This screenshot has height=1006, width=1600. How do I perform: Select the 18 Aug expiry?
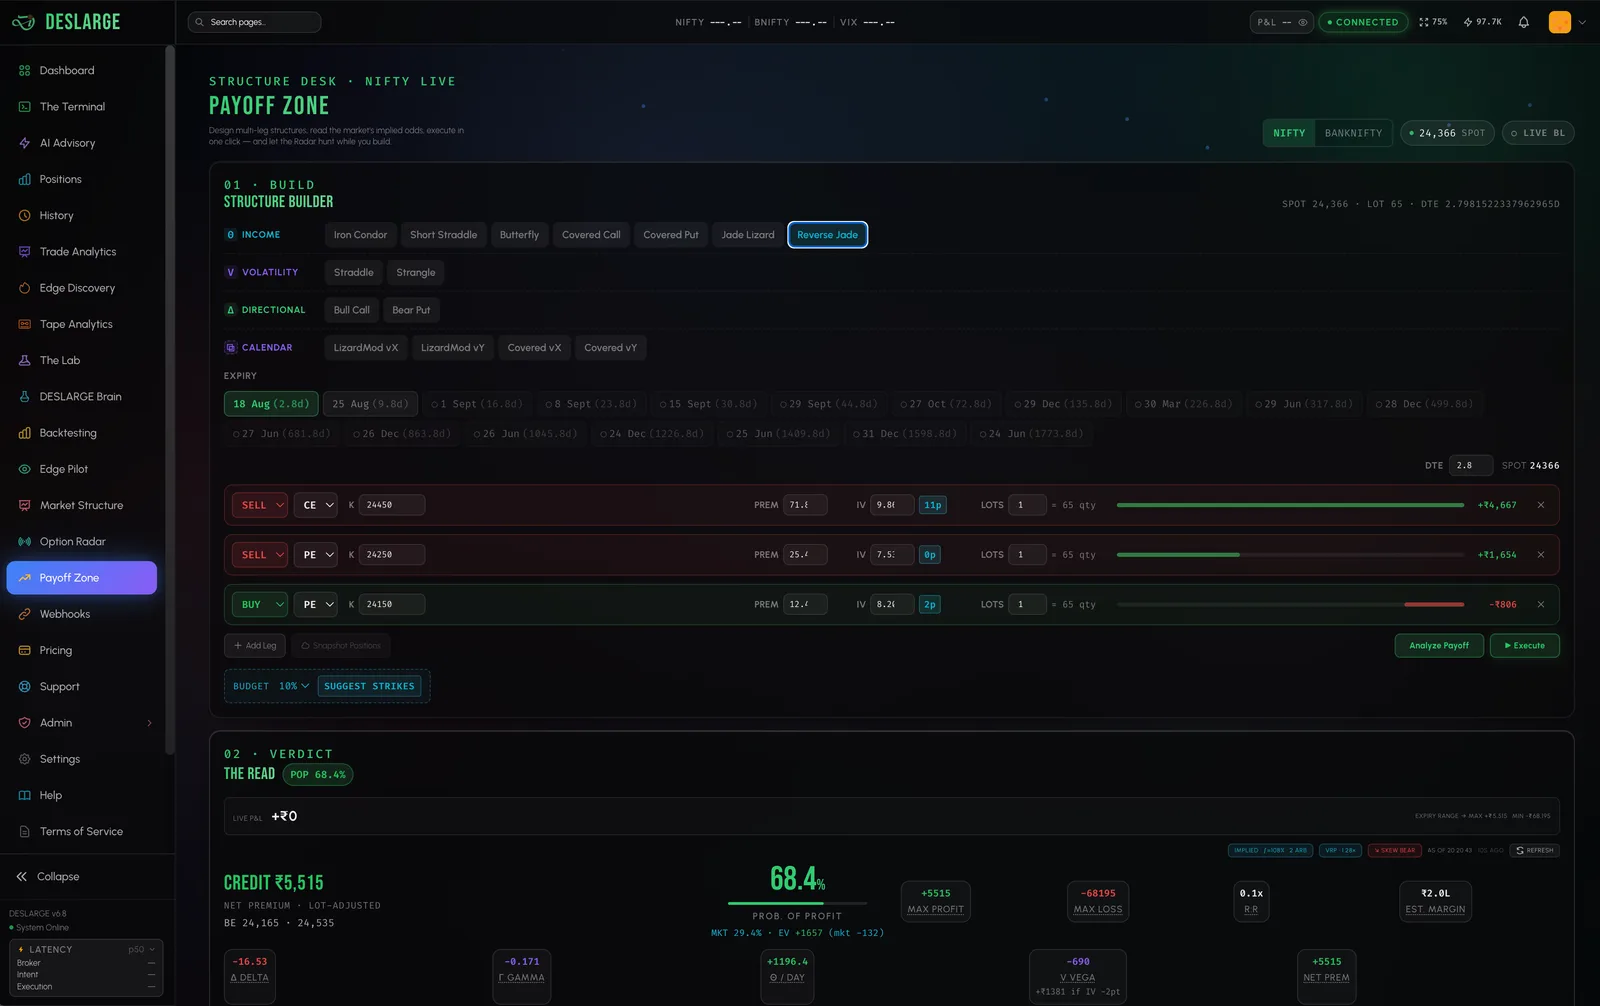271,404
